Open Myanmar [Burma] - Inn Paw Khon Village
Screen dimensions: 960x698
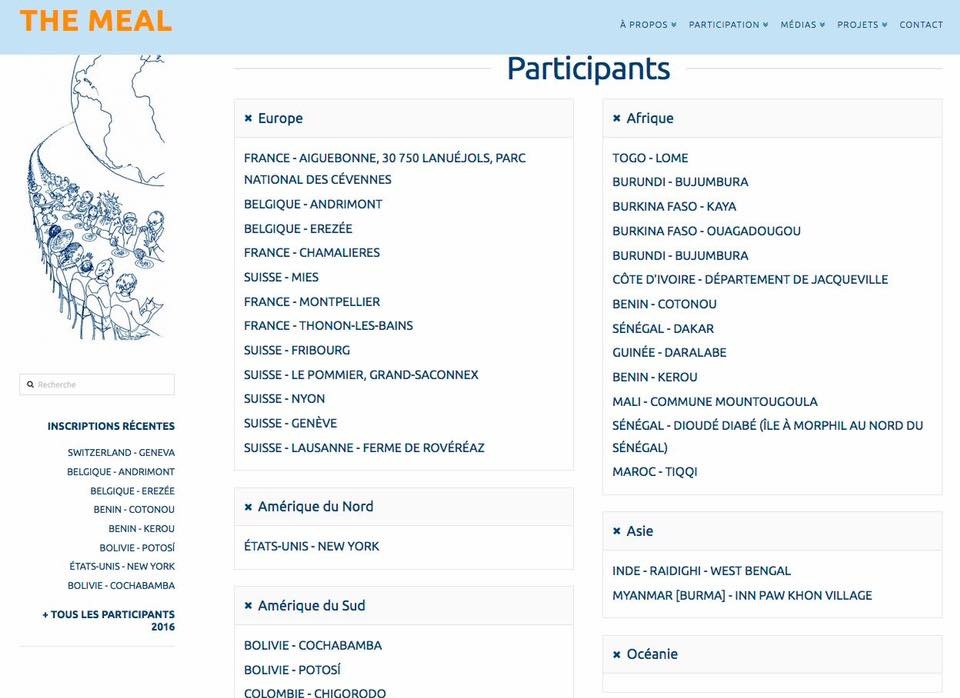click(x=742, y=595)
